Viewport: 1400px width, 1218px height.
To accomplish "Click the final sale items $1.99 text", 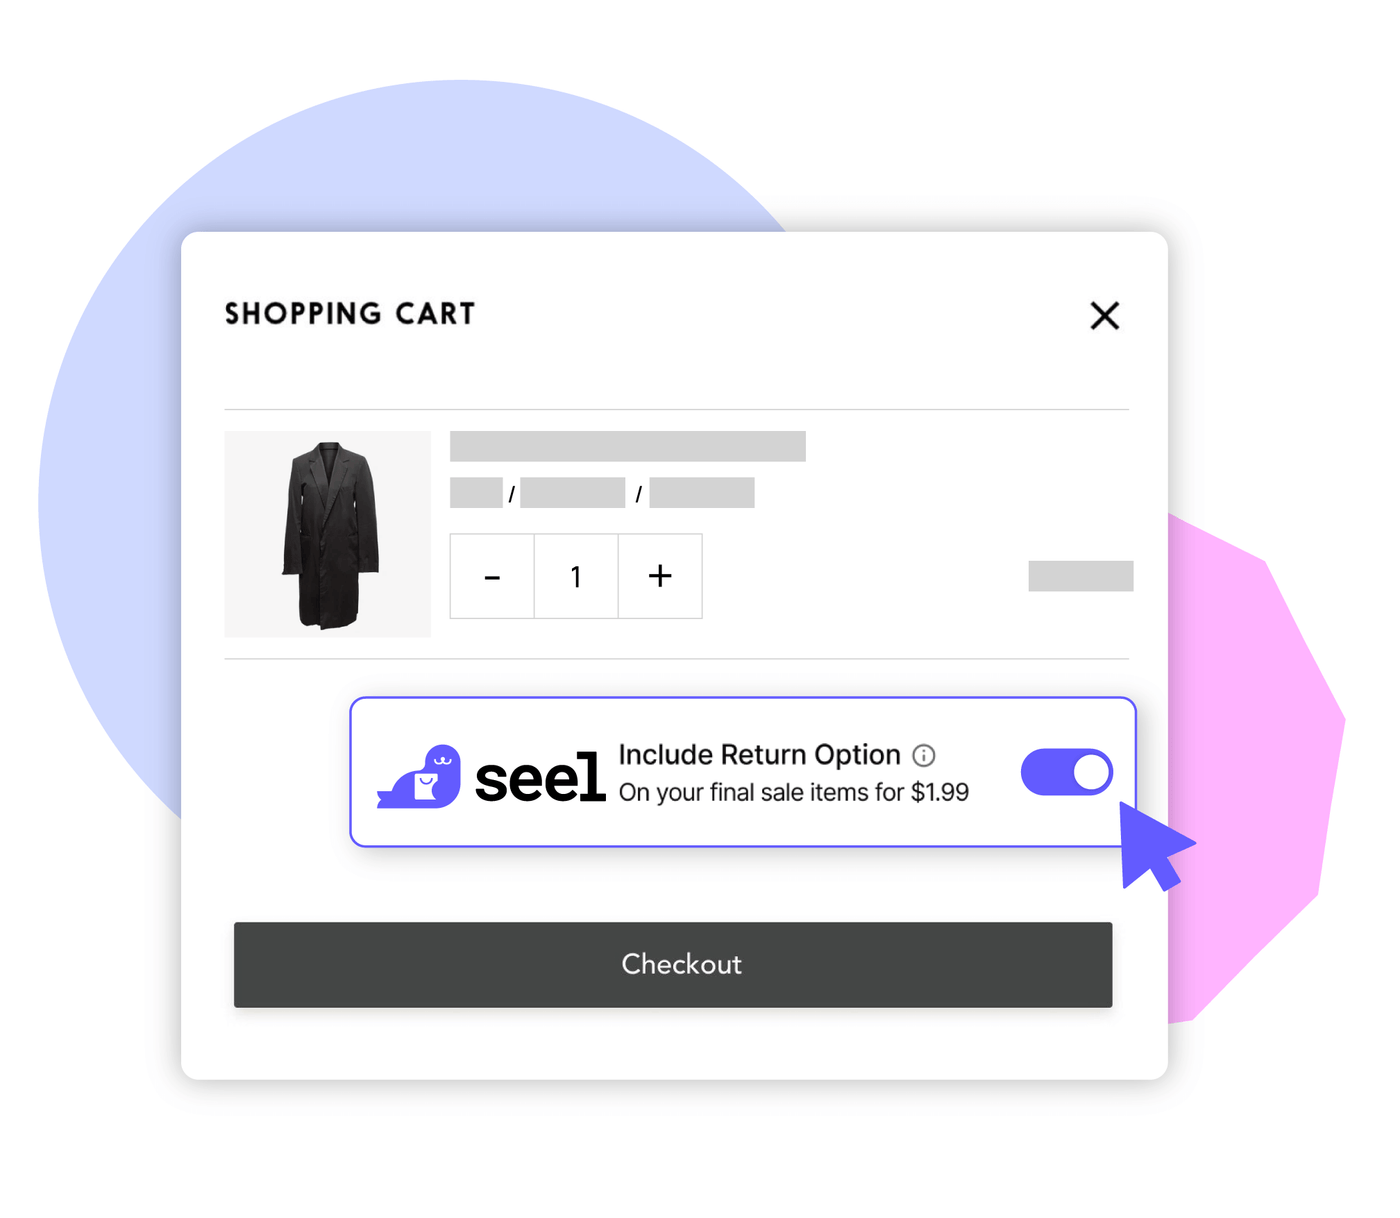I will click(x=794, y=792).
